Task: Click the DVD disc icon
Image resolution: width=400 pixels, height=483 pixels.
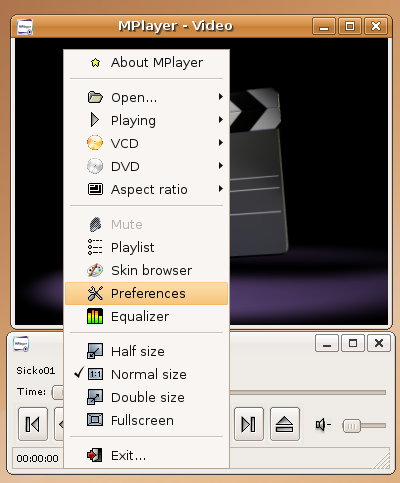Action: coord(95,166)
